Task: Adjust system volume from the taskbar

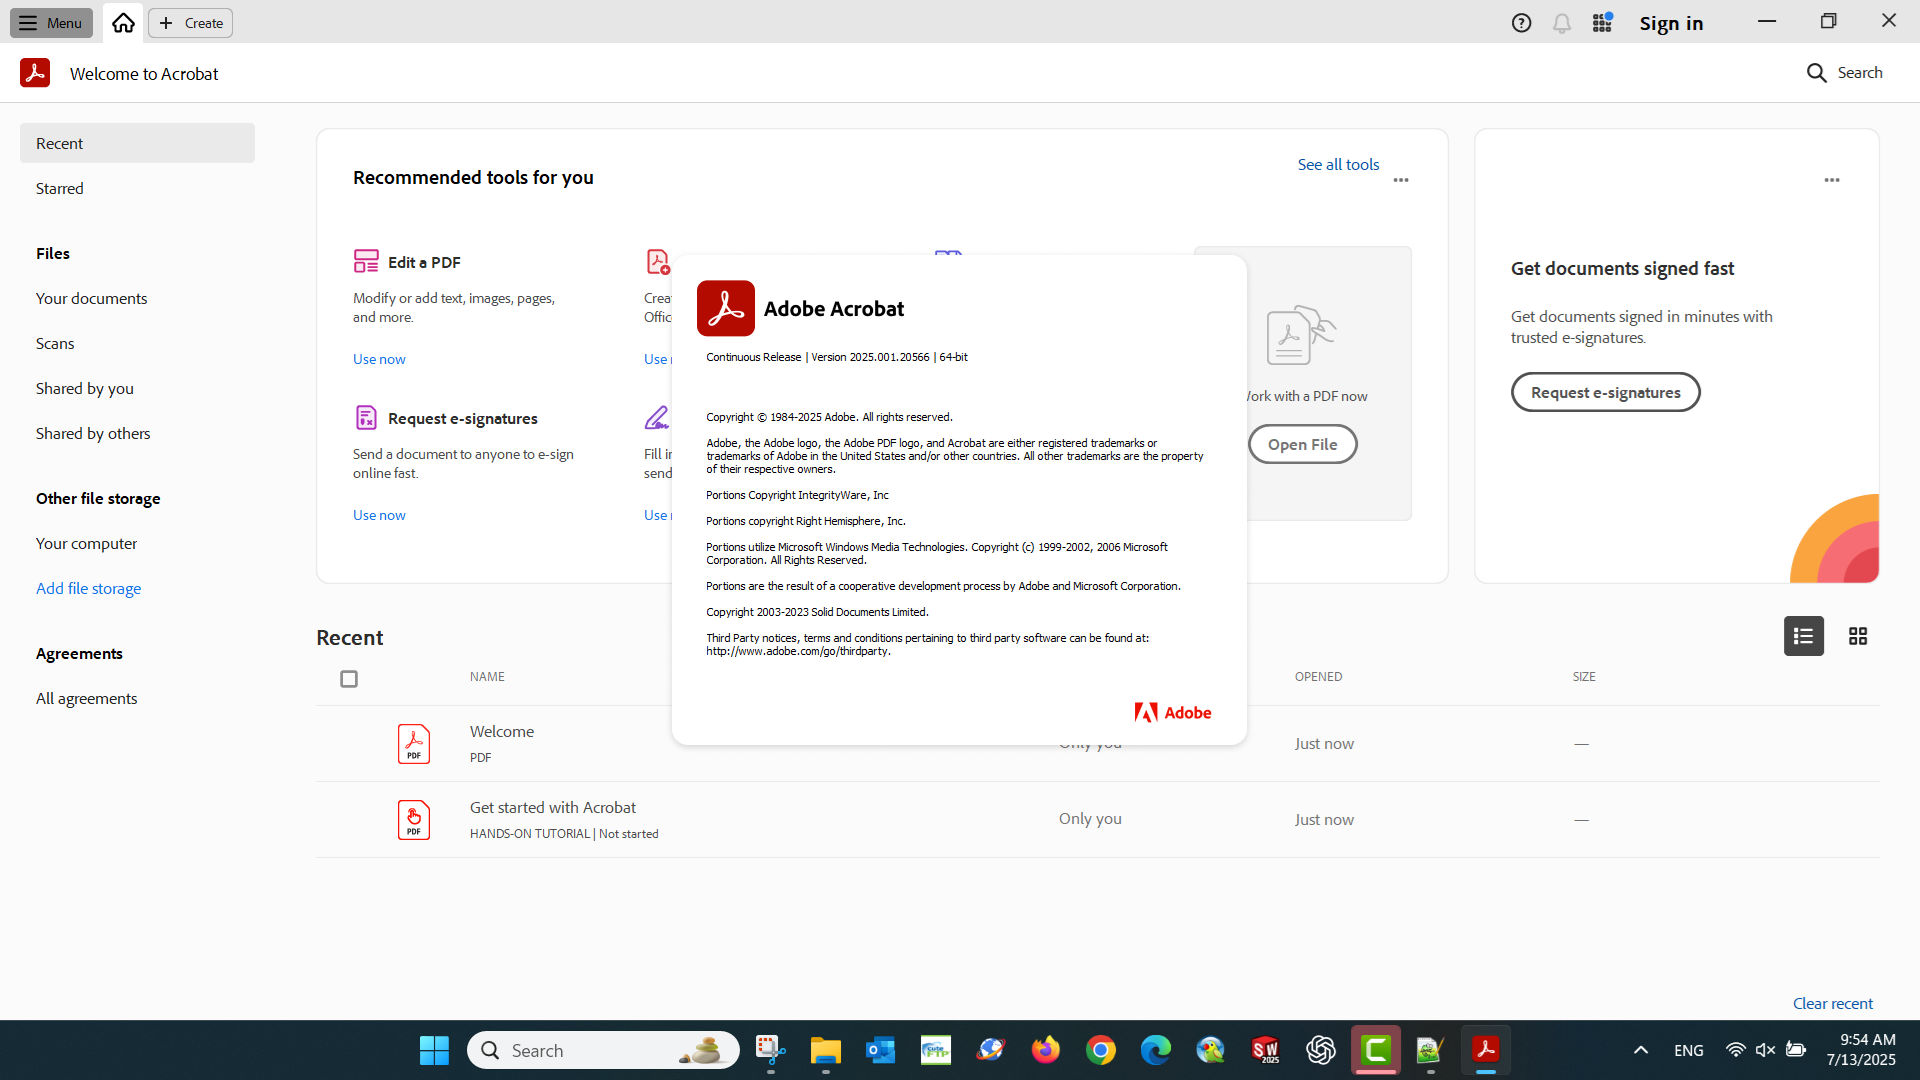Action: [1763, 1050]
